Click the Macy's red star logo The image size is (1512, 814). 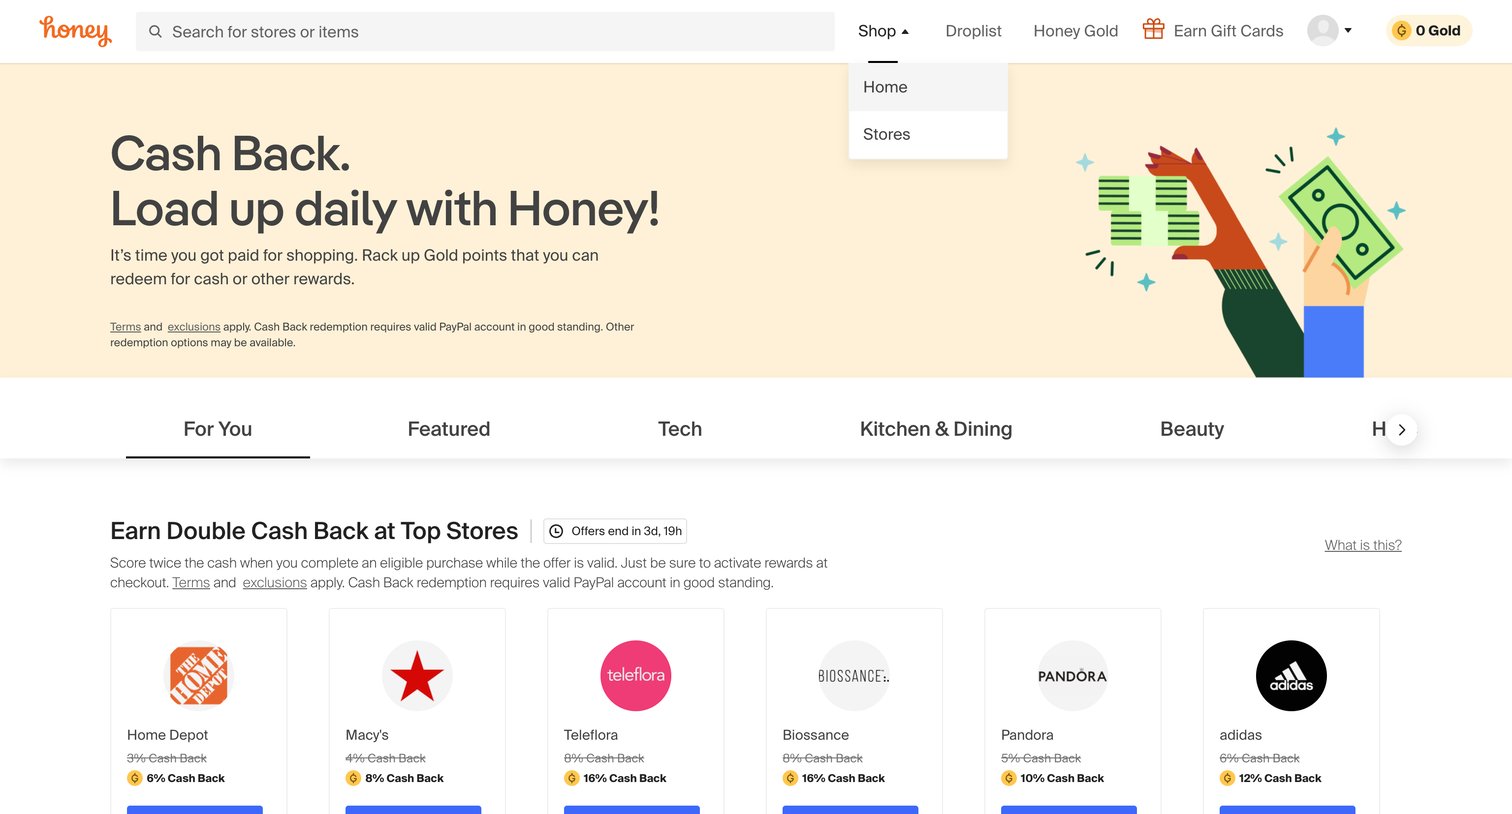pos(417,676)
